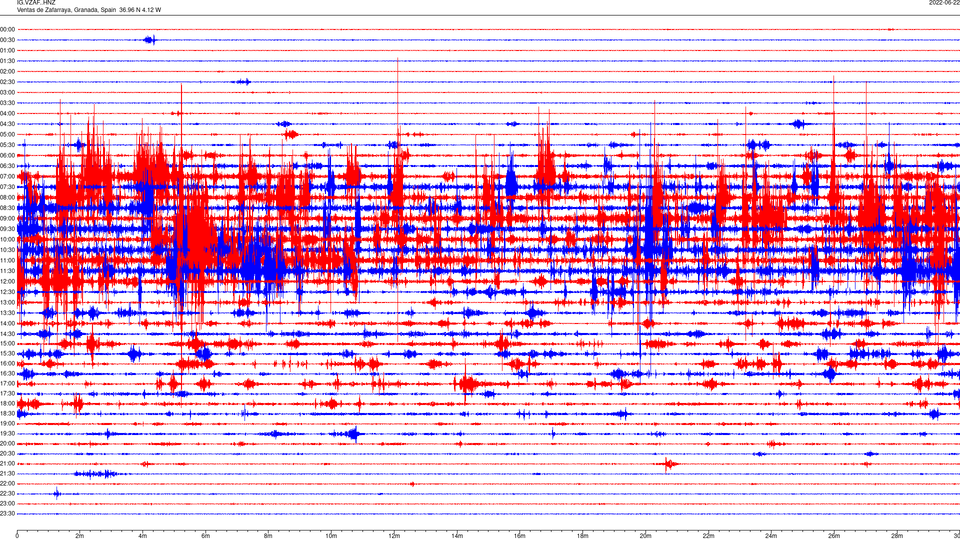Screen dimensions: 960x540
Task: Click the 4m tick label on time axis
Action: [143, 536]
